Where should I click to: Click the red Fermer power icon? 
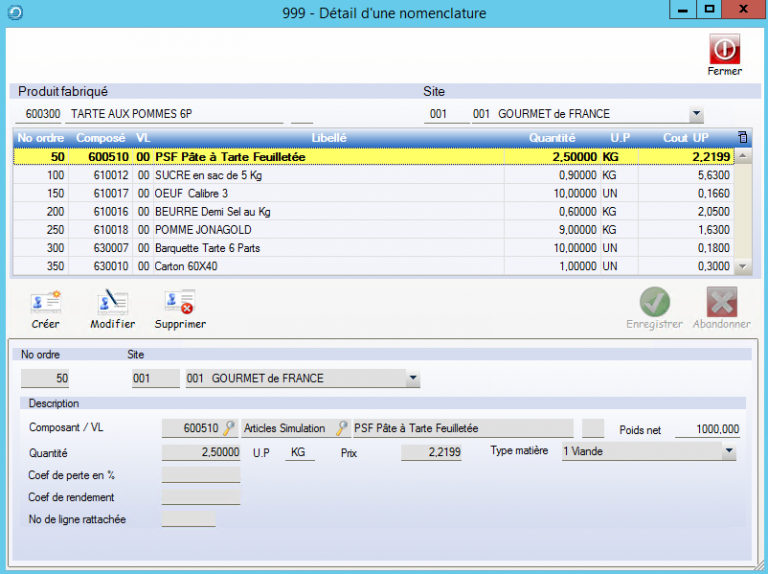724,50
